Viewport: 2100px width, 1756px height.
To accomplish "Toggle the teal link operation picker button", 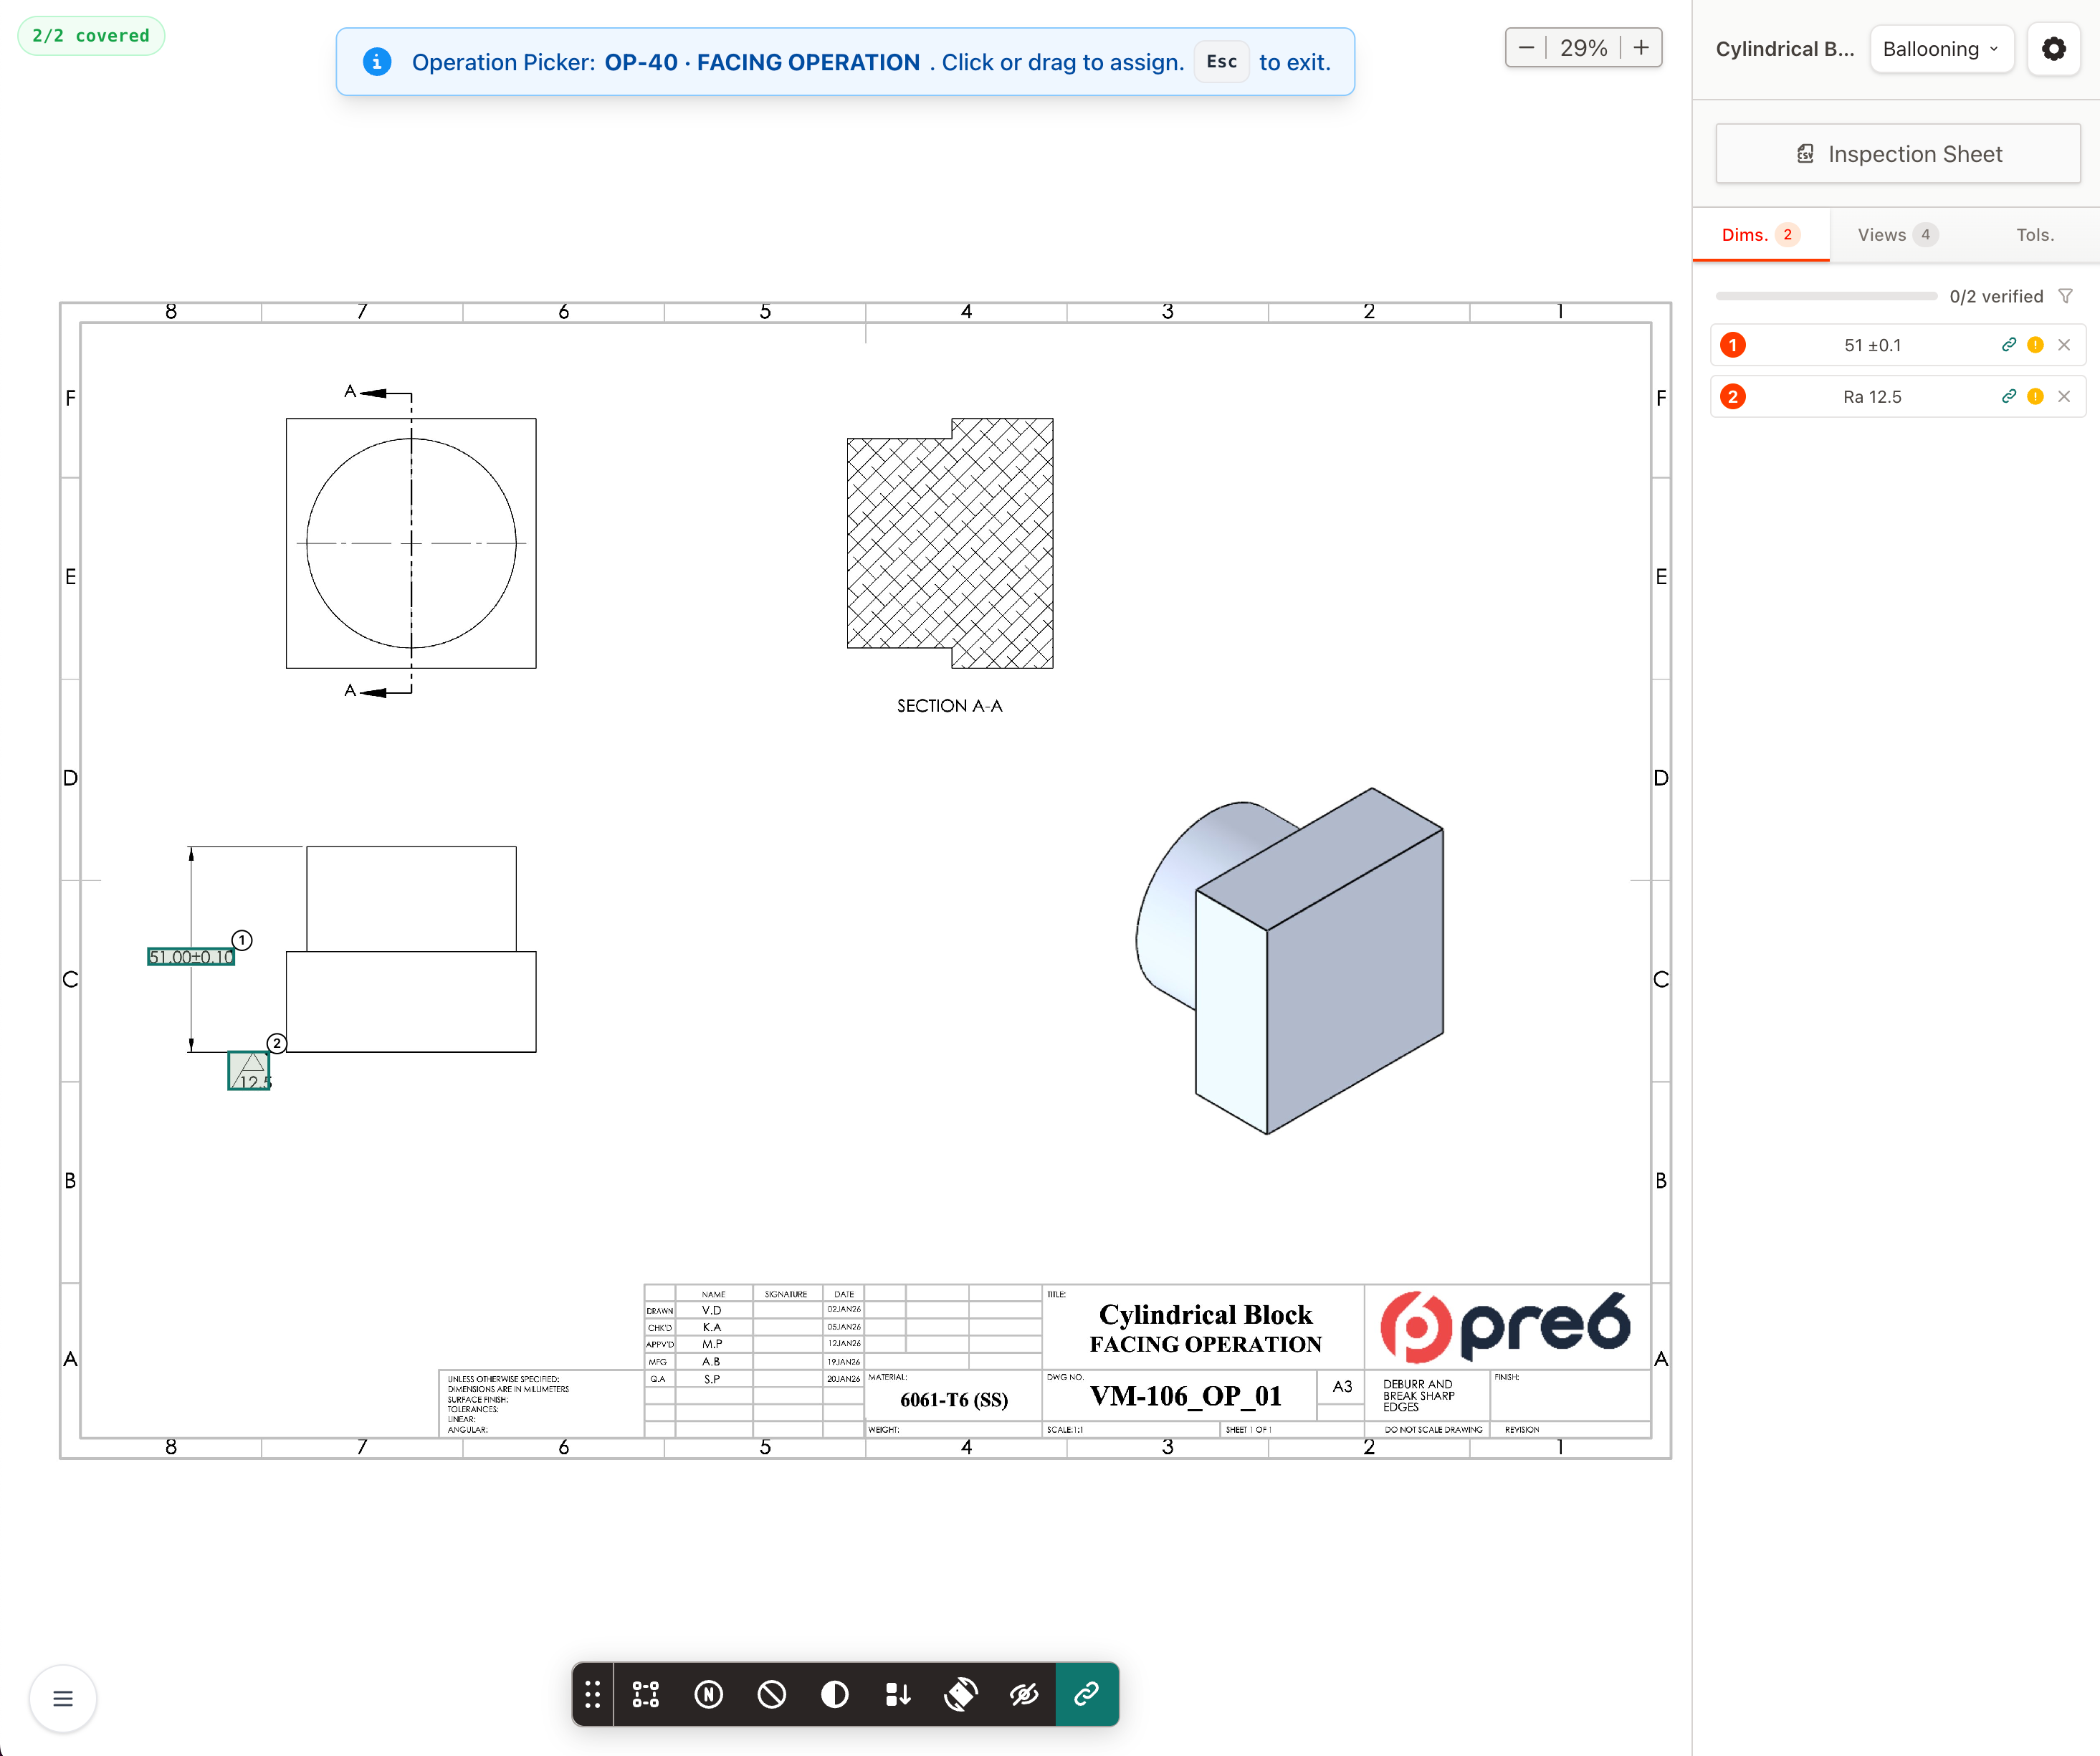I will point(1087,1694).
